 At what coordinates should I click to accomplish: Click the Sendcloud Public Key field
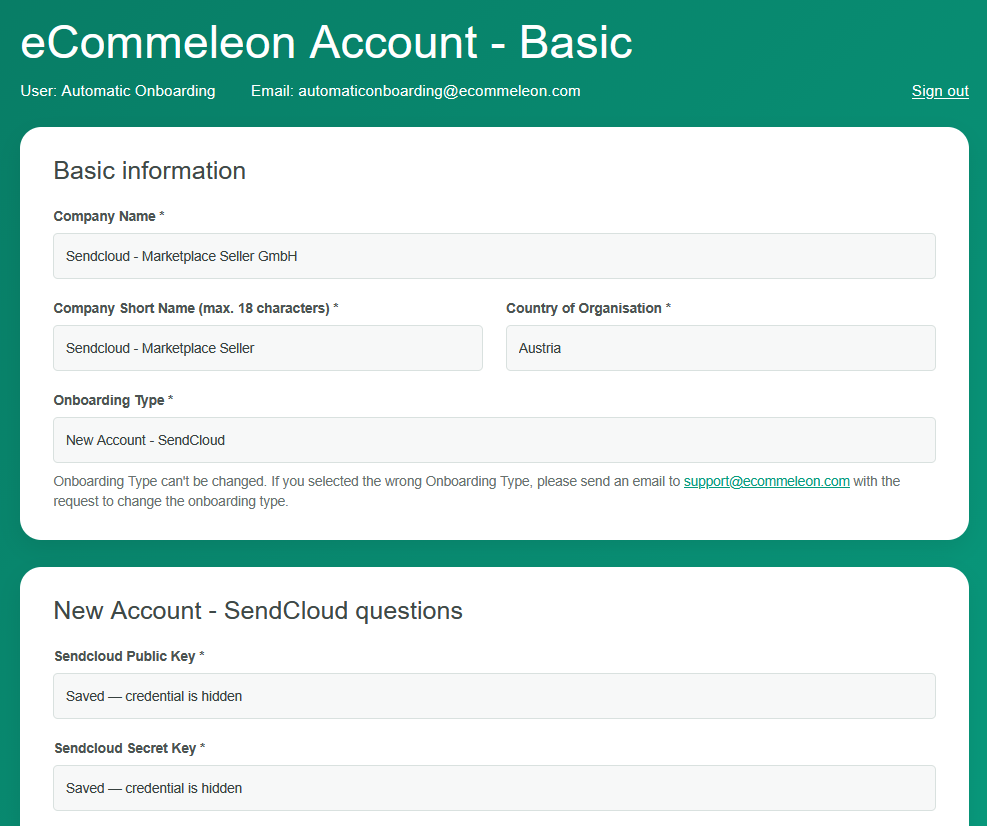click(x=494, y=696)
